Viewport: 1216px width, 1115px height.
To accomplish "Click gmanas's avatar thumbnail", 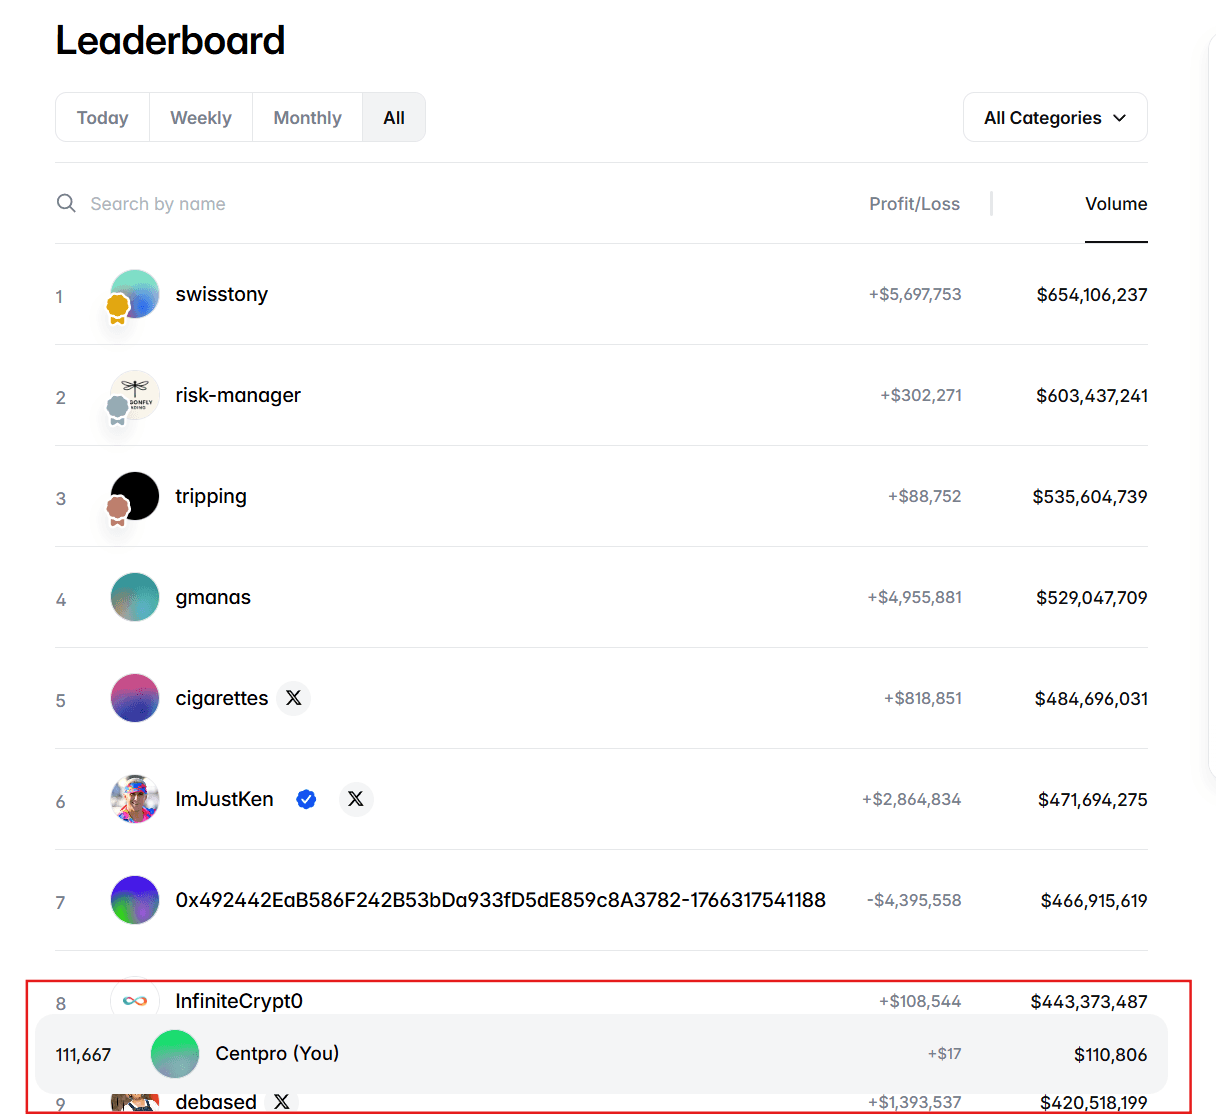I will [134, 597].
